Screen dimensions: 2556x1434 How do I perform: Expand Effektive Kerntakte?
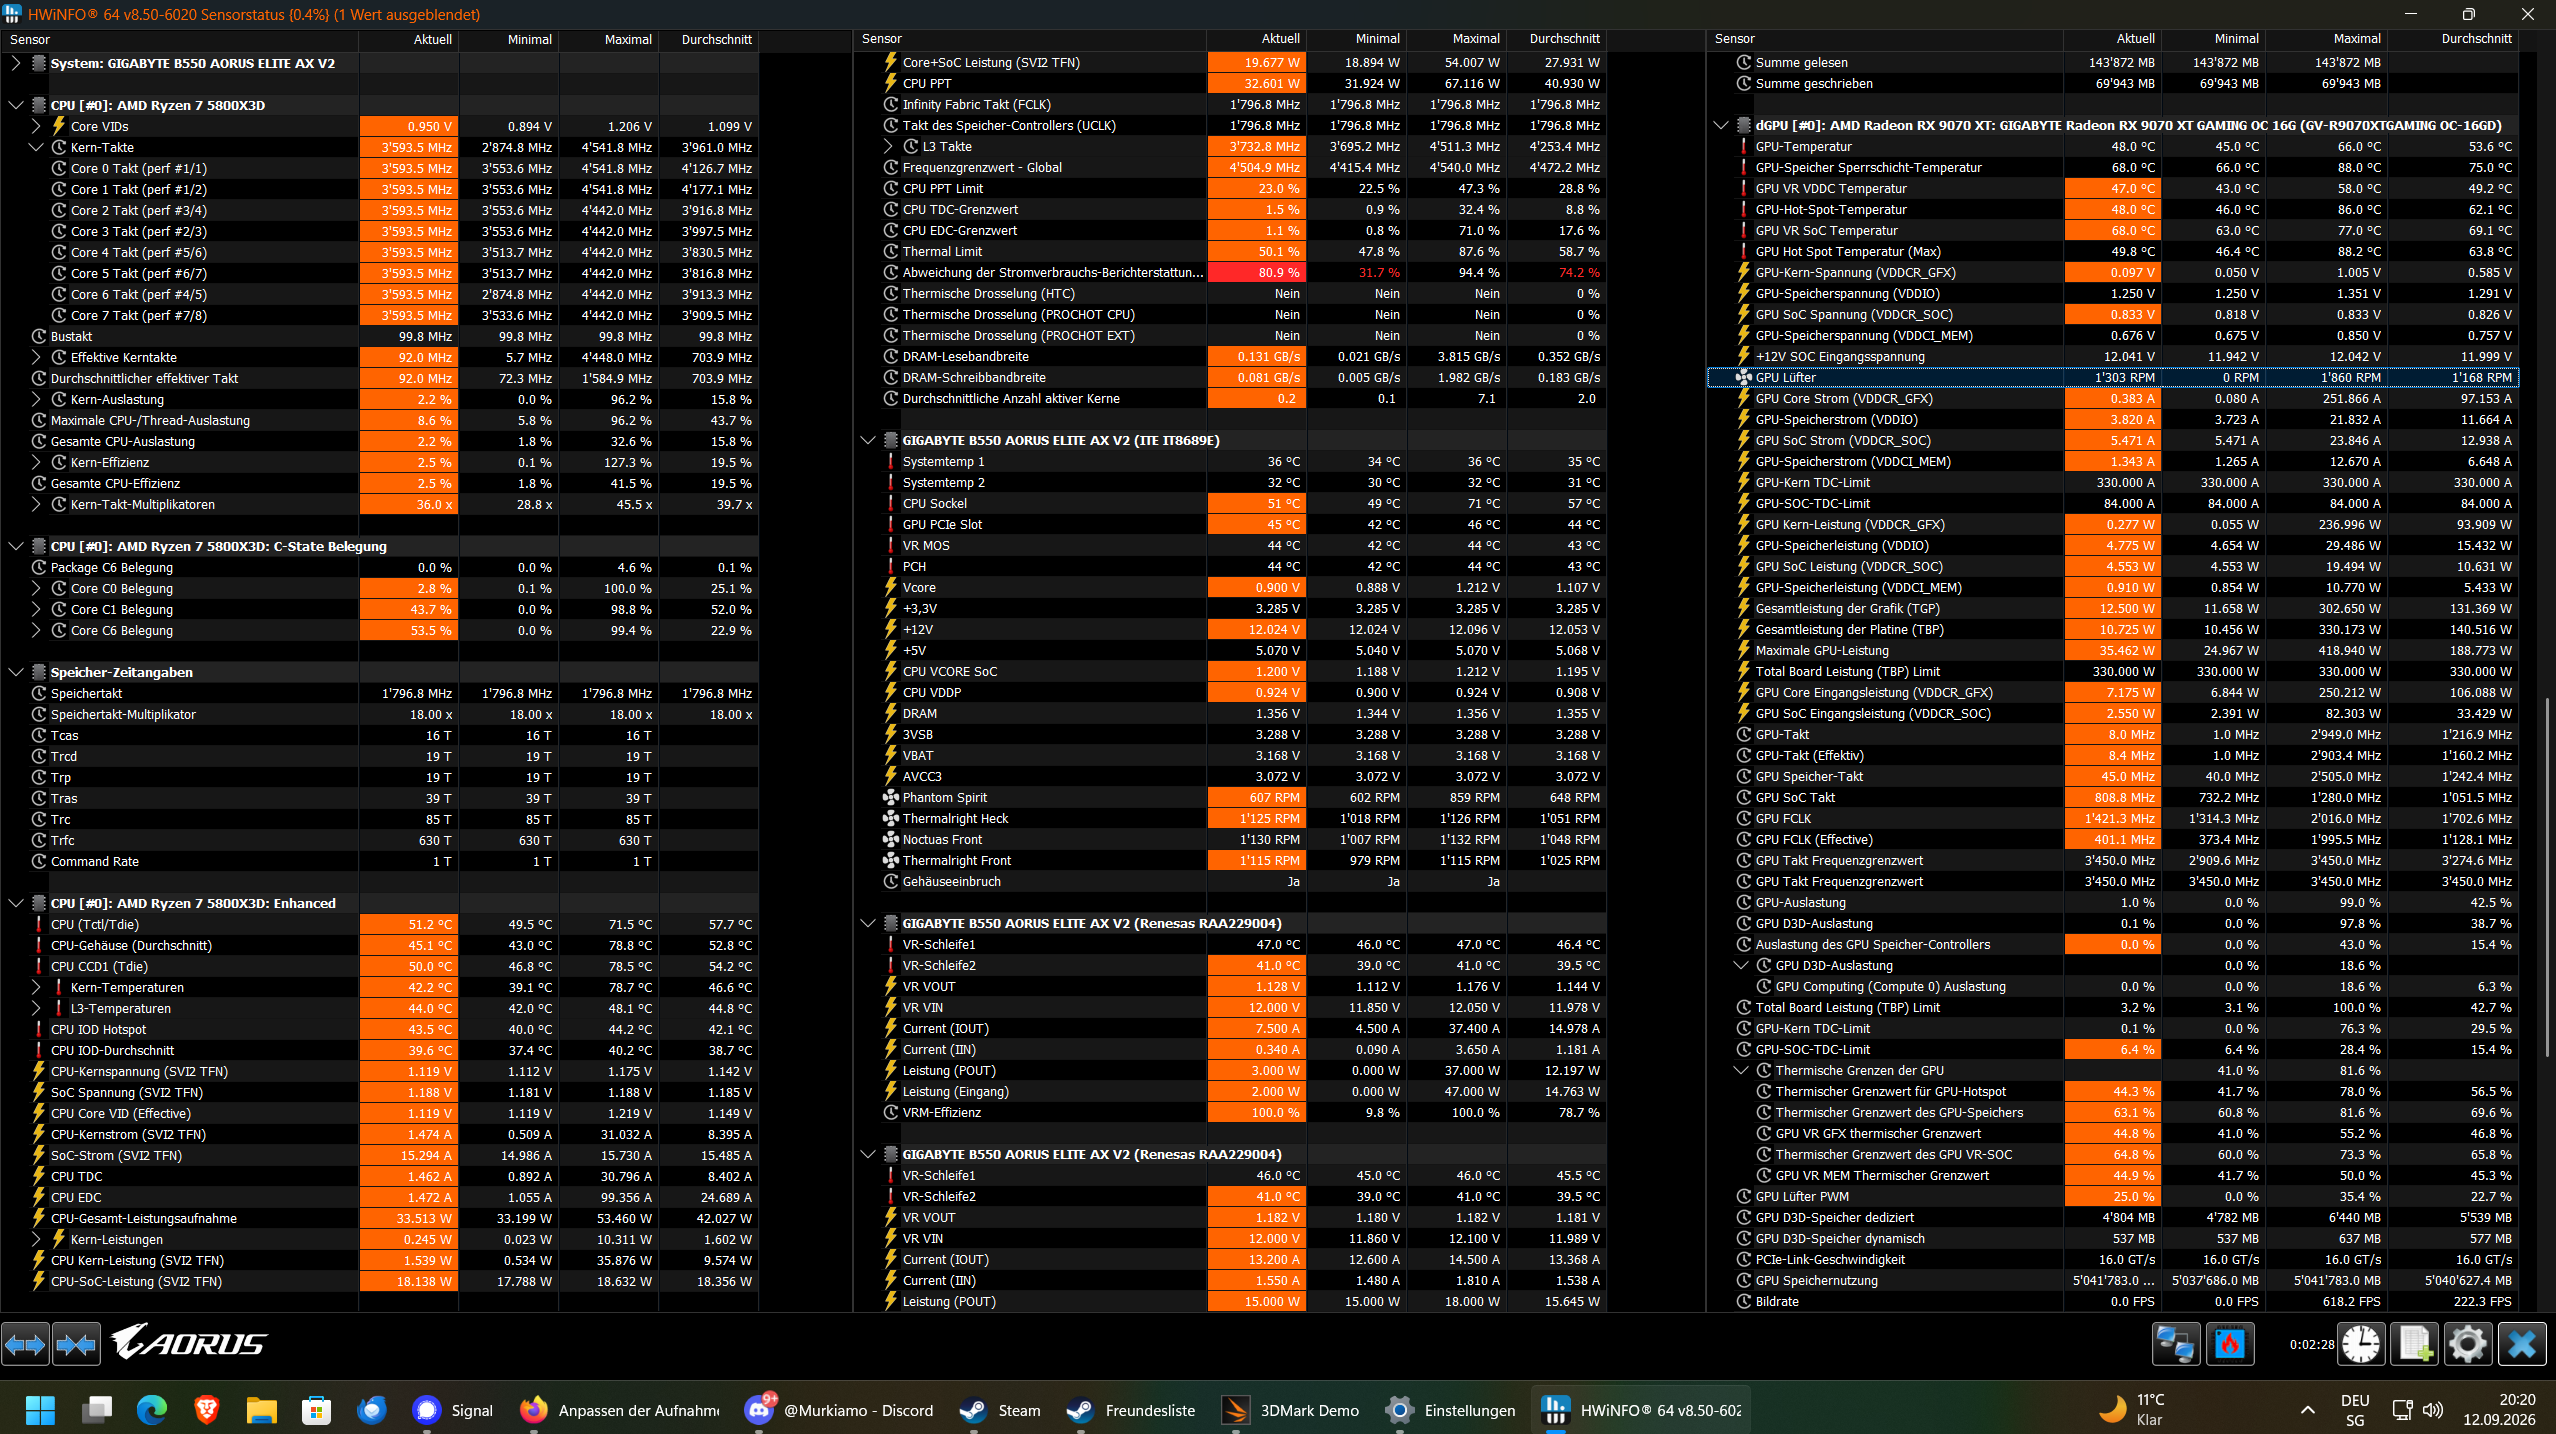36,357
